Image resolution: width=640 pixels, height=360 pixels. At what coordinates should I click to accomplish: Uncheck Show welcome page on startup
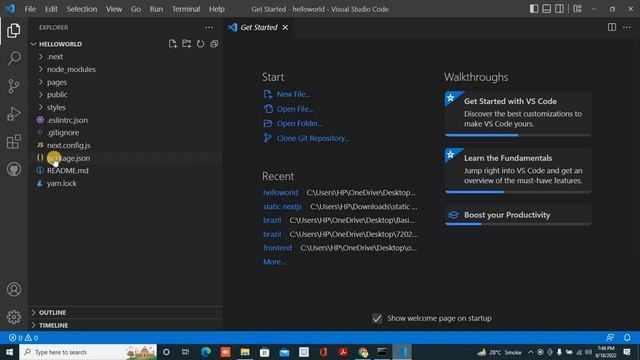tap(377, 318)
